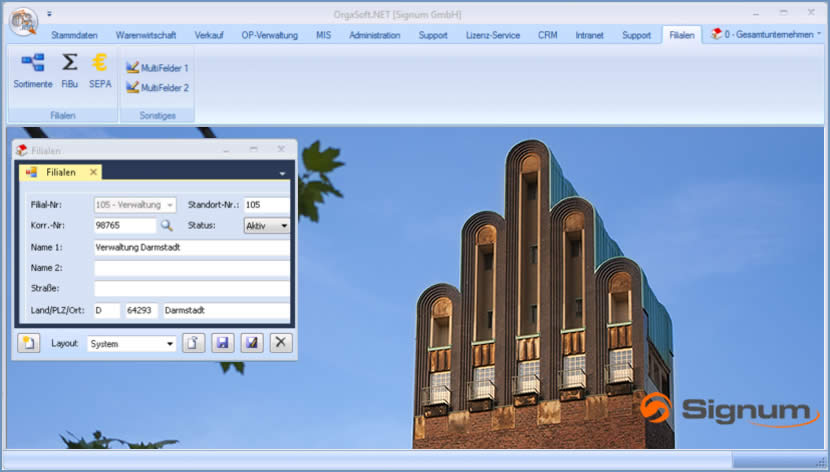Screen dimensions: 830x472
Task: Click the OrgaSoft application orb button
Action: point(22,19)
